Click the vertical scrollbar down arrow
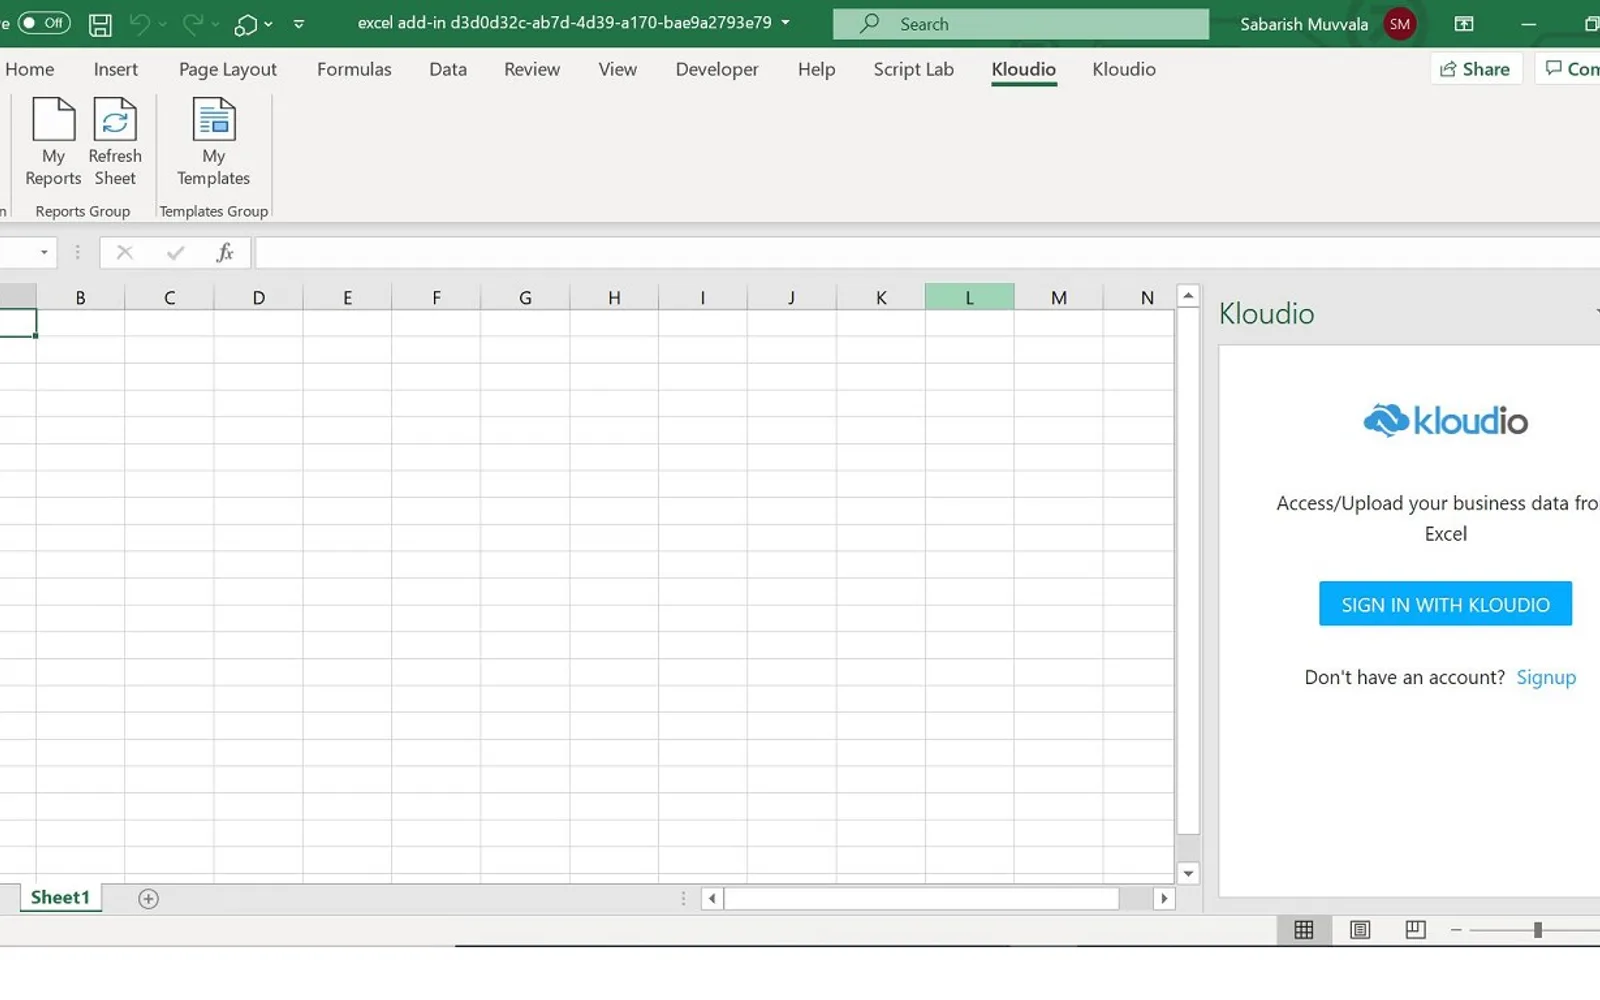 click(x=1188, y=873)
